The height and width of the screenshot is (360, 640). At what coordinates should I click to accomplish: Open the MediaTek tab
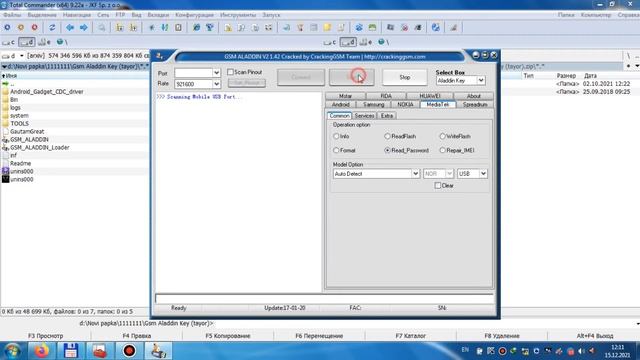point(438,104)
